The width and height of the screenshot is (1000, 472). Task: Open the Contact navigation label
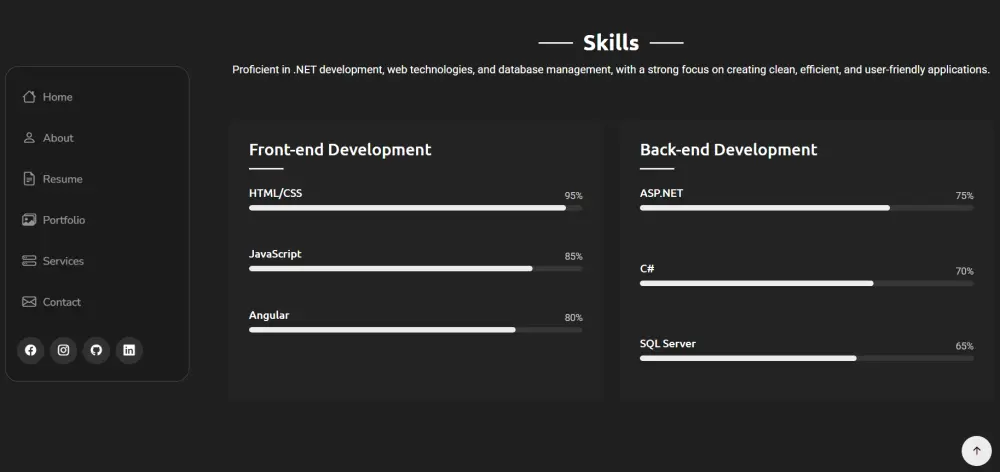click(x=62, y=302)
